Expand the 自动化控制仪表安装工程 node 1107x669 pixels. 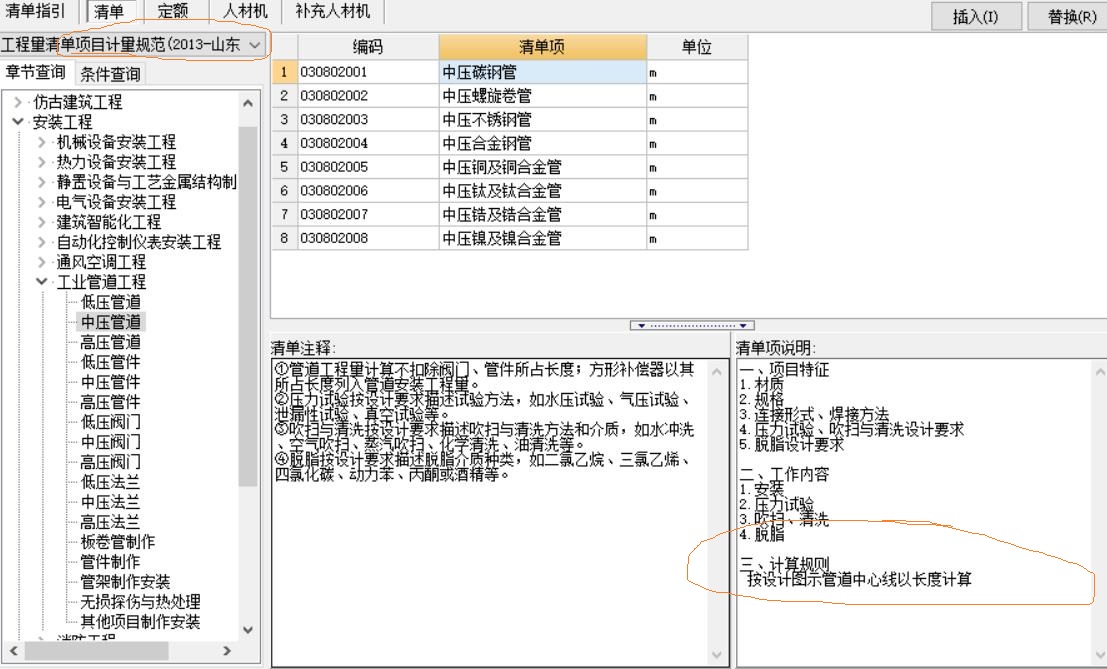(42, 242)
